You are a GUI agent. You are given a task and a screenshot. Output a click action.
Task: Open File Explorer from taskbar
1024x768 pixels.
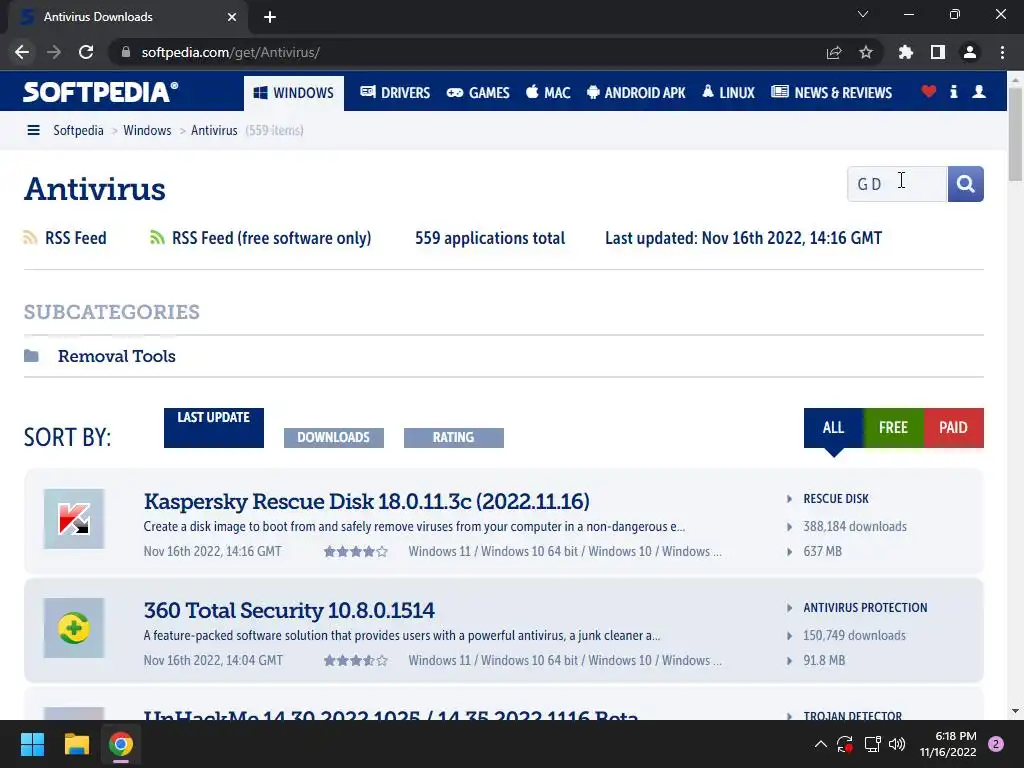76,744
